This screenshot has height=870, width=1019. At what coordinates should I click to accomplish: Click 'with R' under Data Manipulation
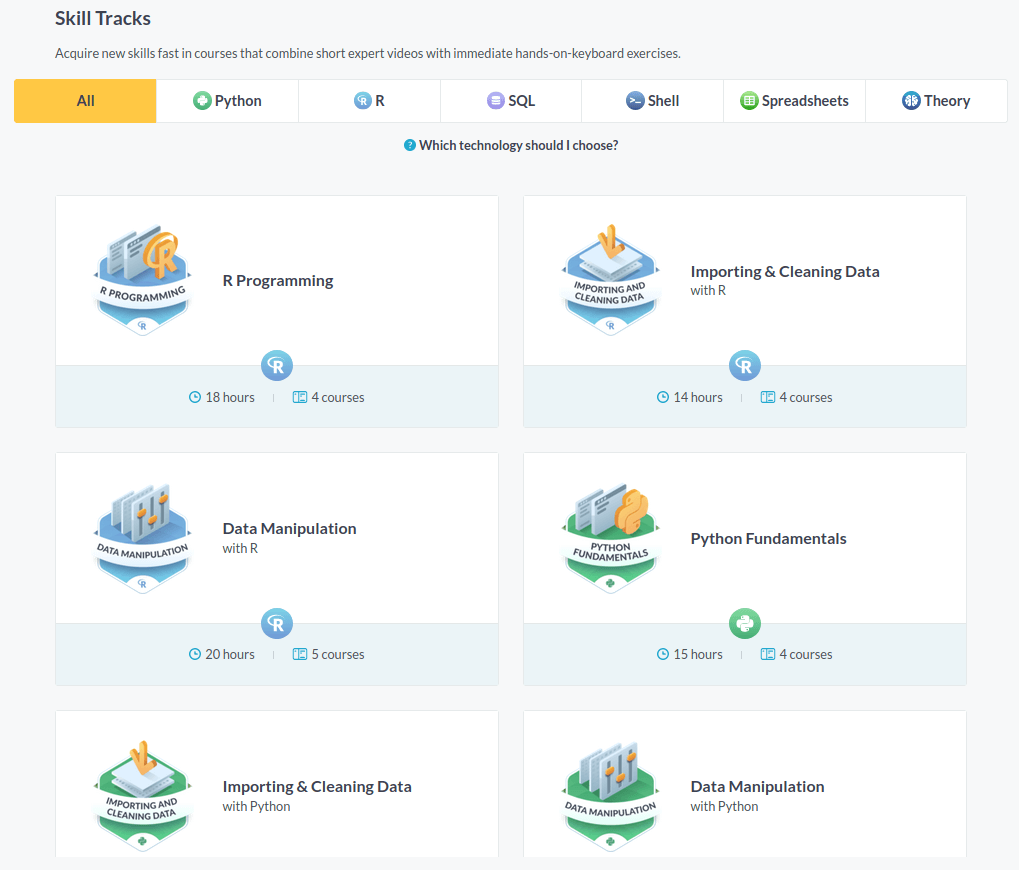[x=240, y=548]
